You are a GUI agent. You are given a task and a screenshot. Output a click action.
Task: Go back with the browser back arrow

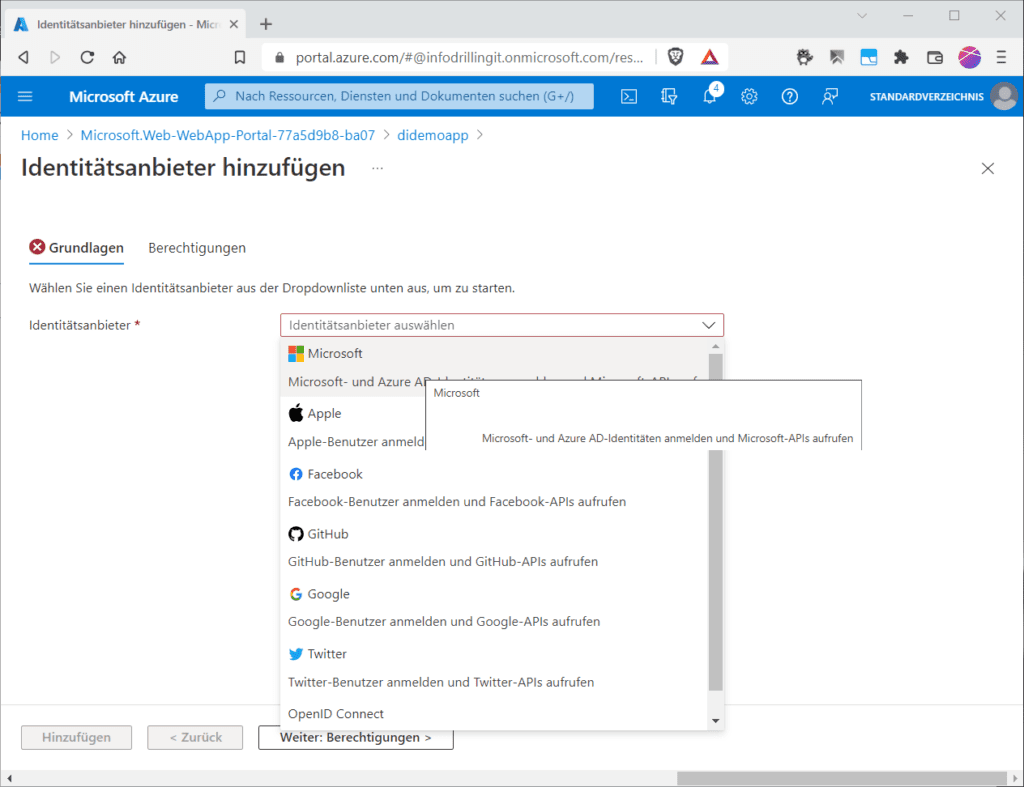click(x=24, y=57)
